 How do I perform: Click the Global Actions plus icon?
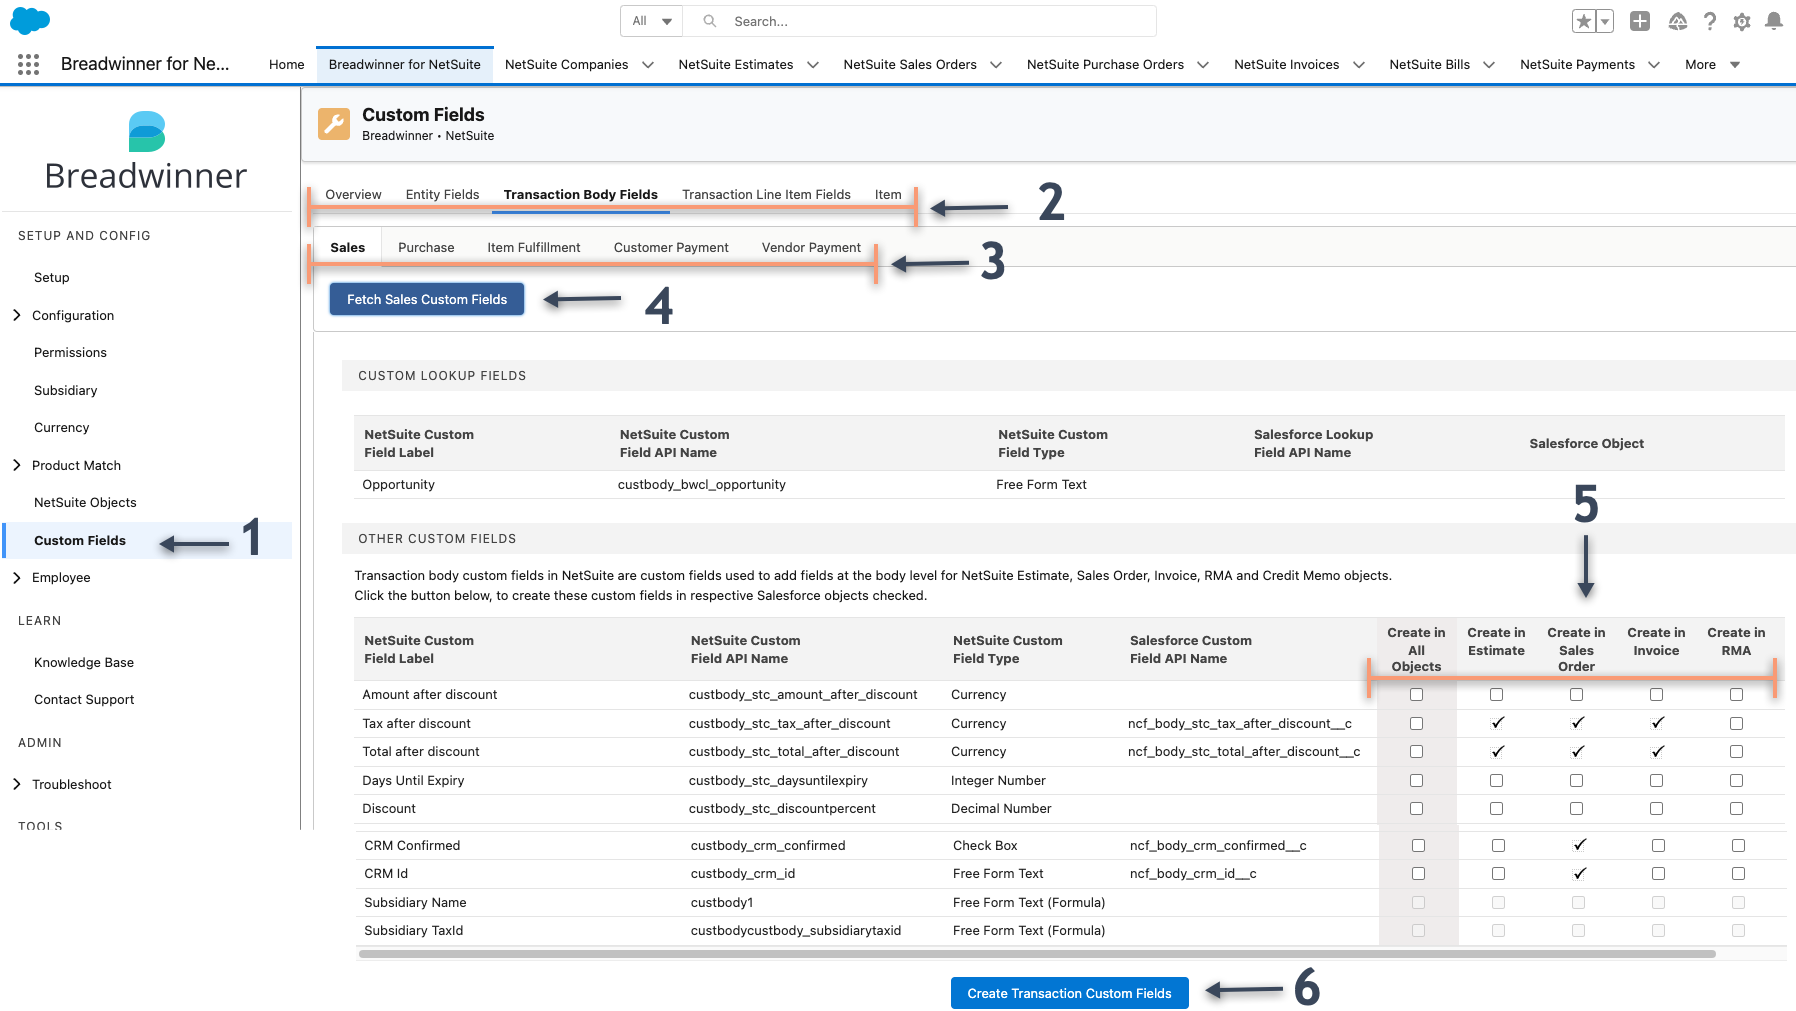click(1640, 21)
